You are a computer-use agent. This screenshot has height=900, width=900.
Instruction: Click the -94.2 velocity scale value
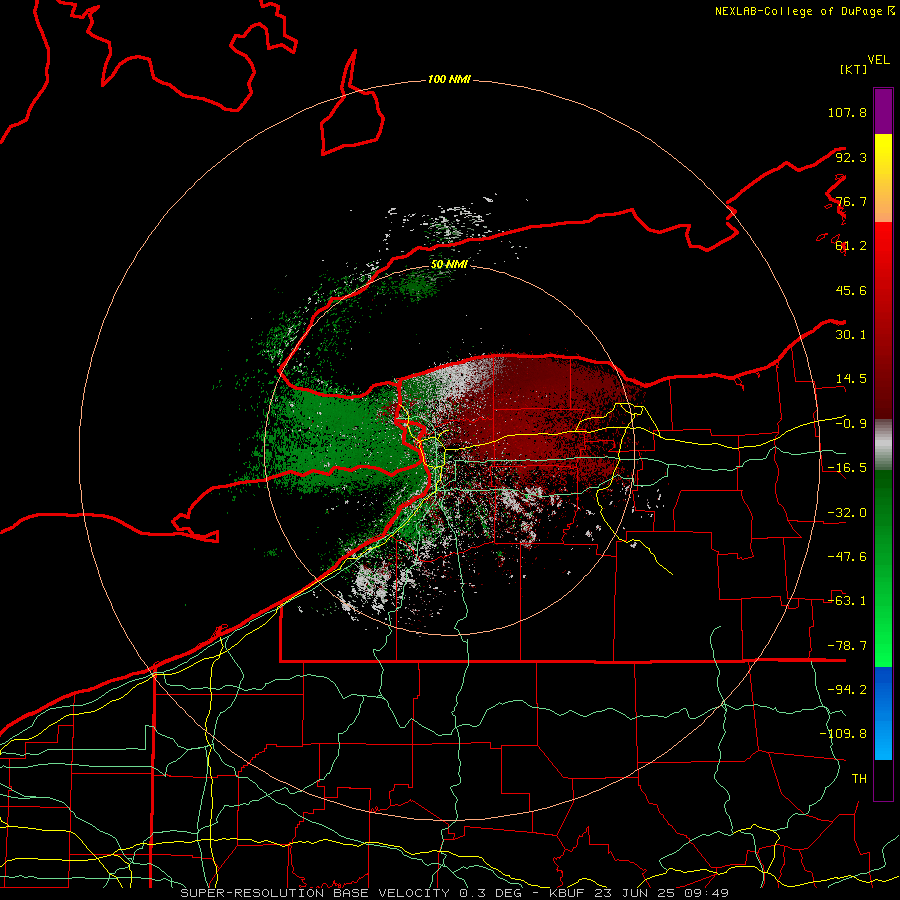click(x=847, y=690)
